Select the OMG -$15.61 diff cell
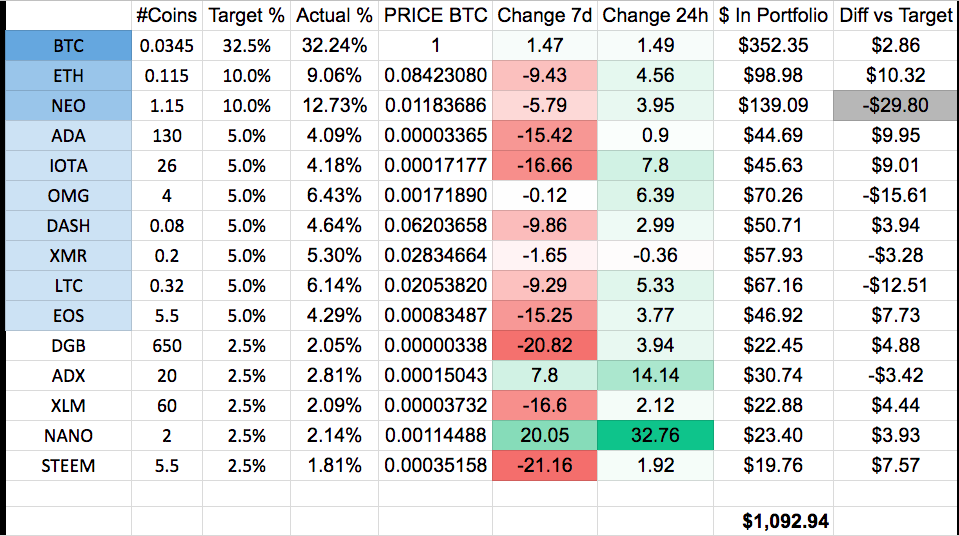 coord(896,195)
